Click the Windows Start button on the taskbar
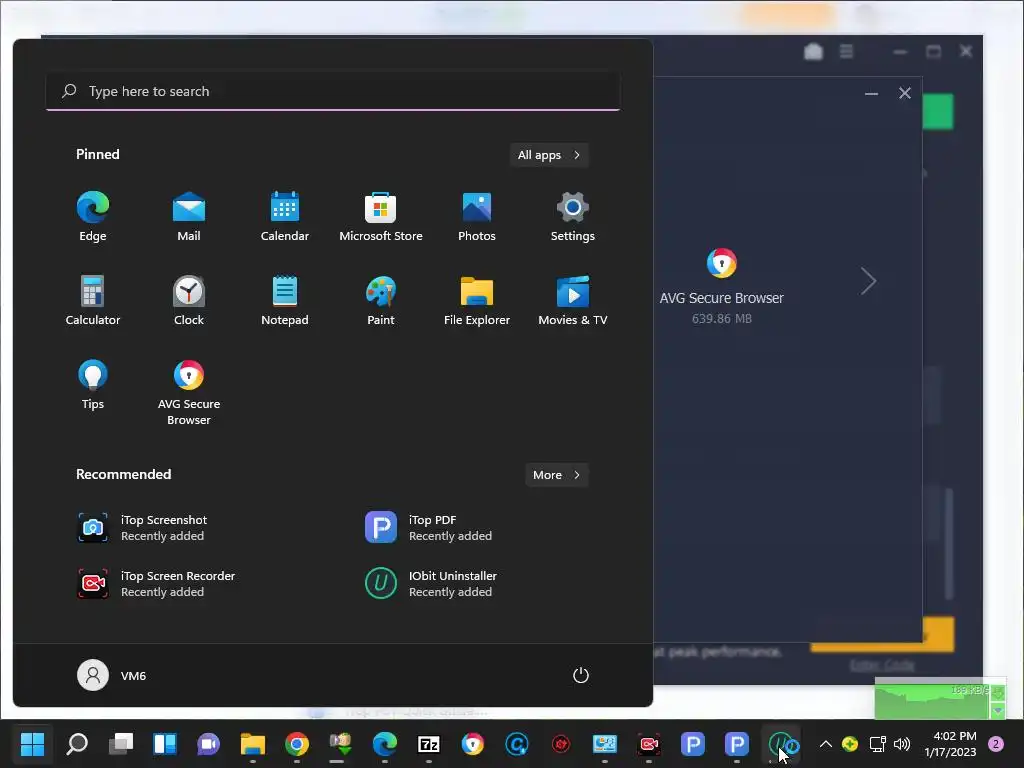 (33, 743)
